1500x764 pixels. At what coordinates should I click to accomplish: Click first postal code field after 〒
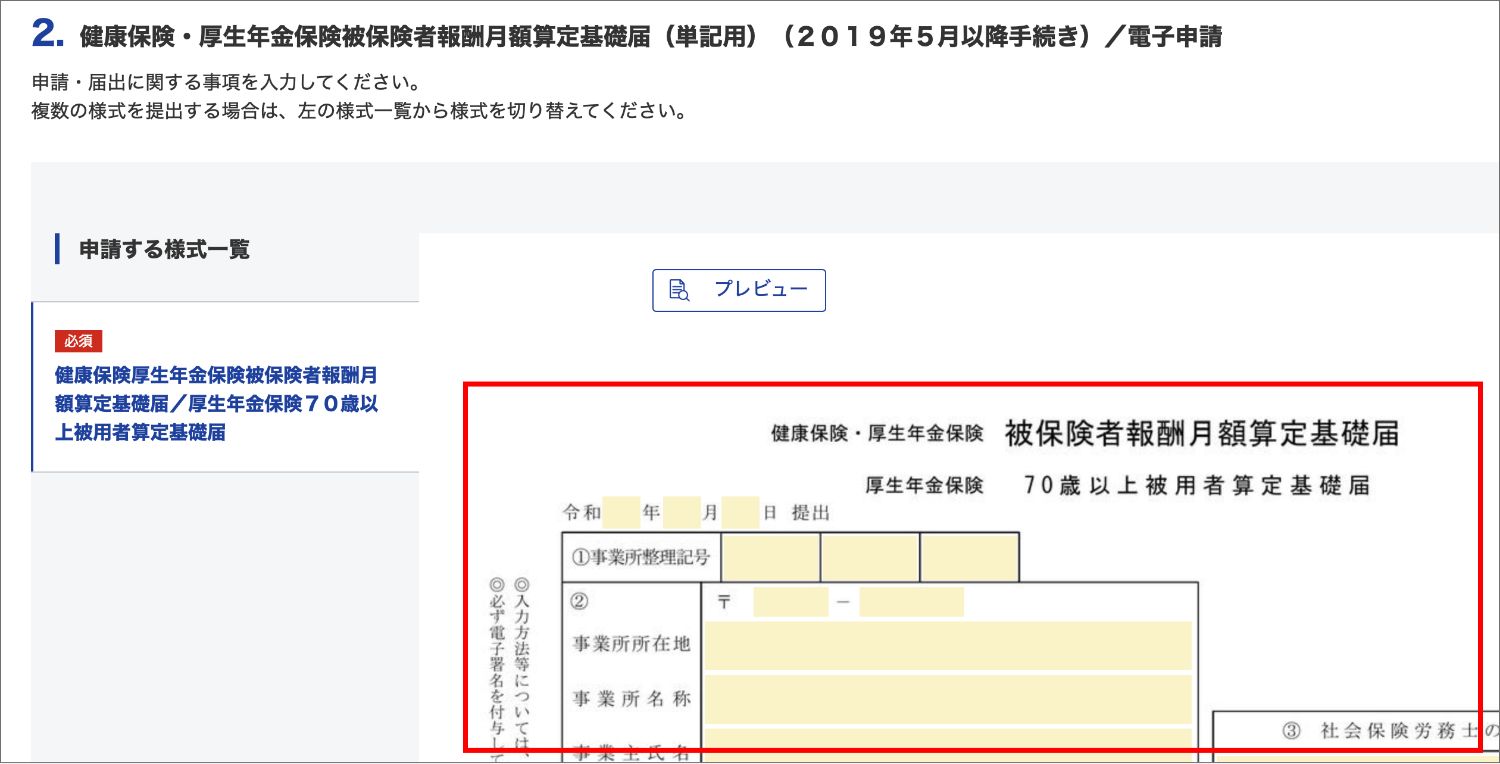(791, 602)
